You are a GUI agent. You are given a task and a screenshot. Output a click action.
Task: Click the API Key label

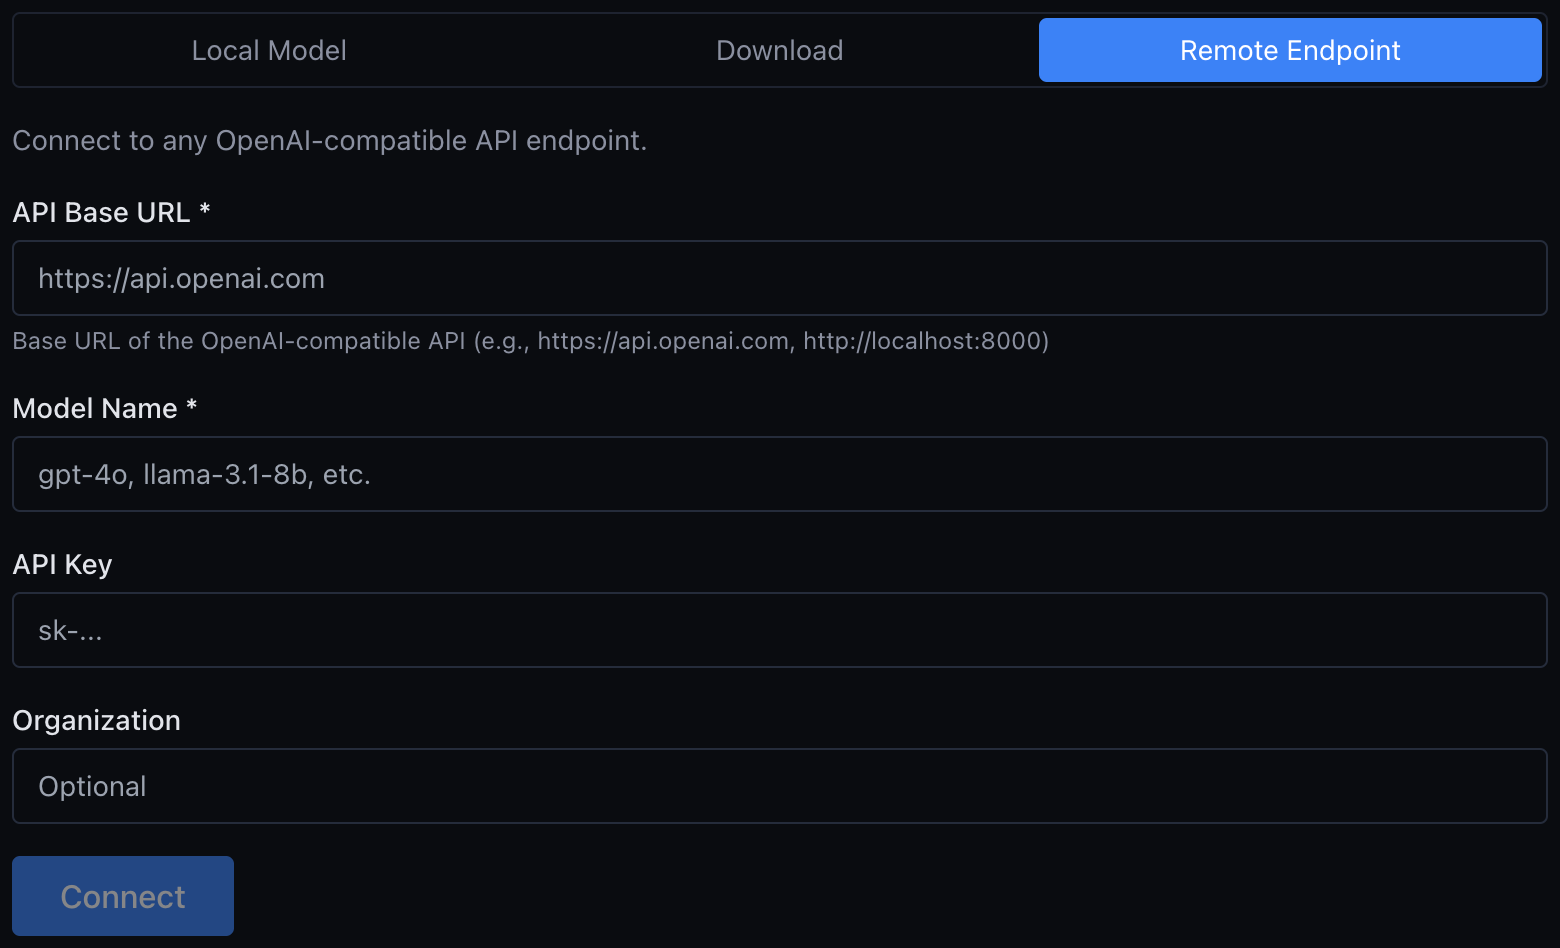click(x=62, y=564)
